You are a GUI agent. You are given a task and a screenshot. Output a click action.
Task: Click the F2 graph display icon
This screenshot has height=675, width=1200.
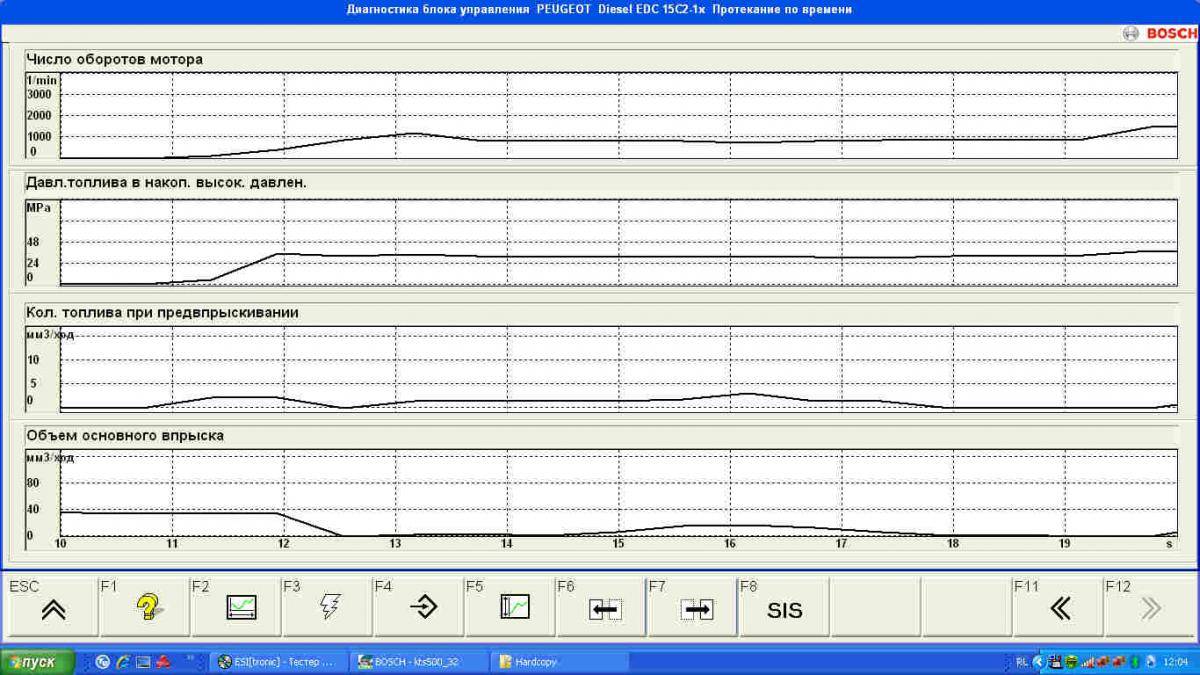(241, 607)
